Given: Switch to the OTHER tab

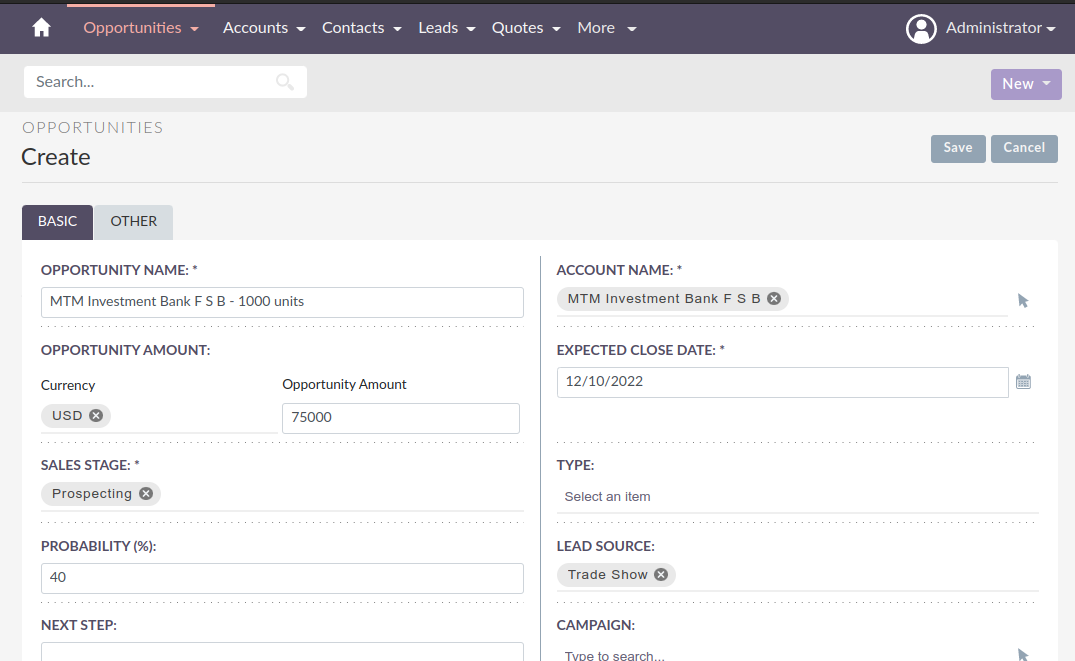Looking at the screenshot, I should (x=133, y=221).
